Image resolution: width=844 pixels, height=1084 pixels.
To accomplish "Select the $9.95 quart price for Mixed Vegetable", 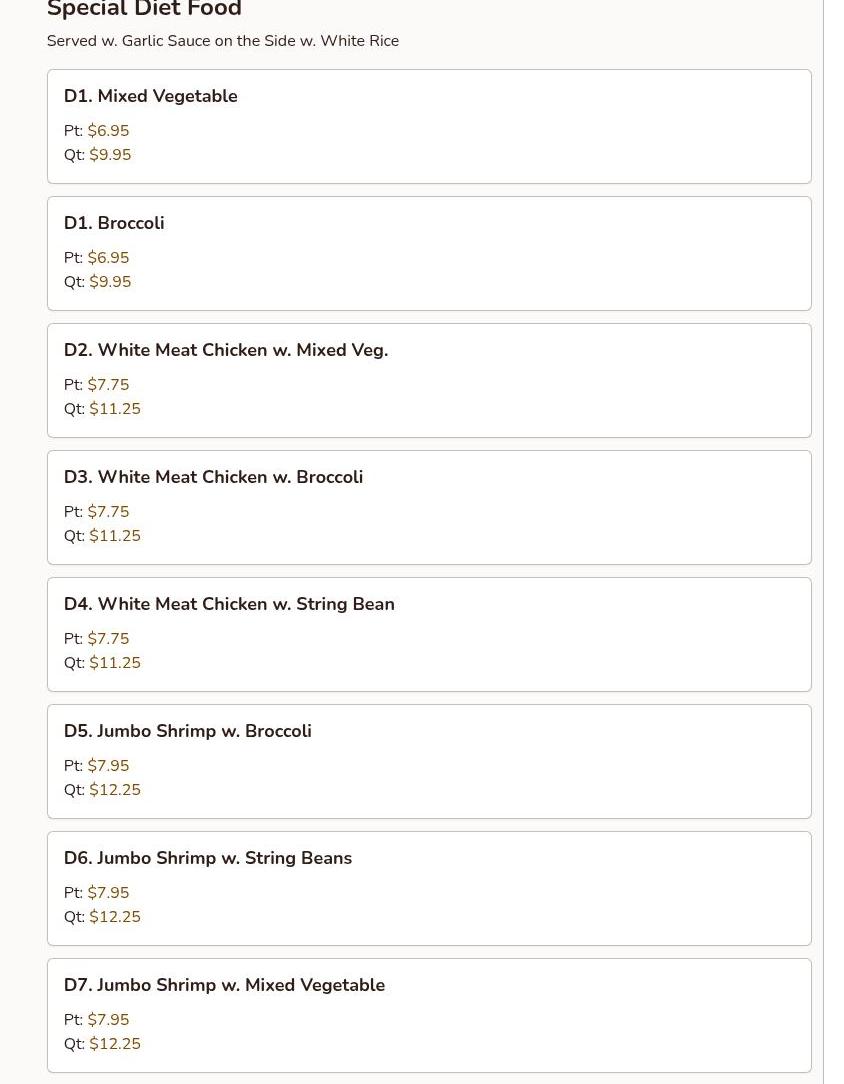I will point(110,155).
